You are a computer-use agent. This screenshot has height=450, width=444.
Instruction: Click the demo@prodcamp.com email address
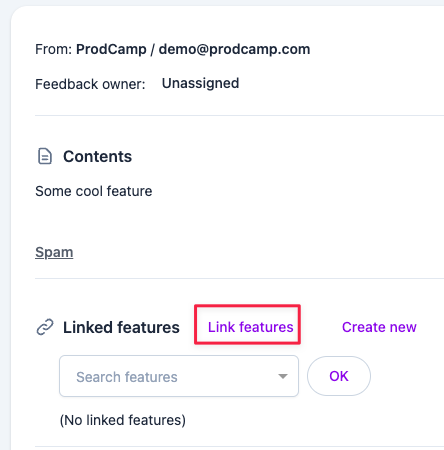[234, 49]
